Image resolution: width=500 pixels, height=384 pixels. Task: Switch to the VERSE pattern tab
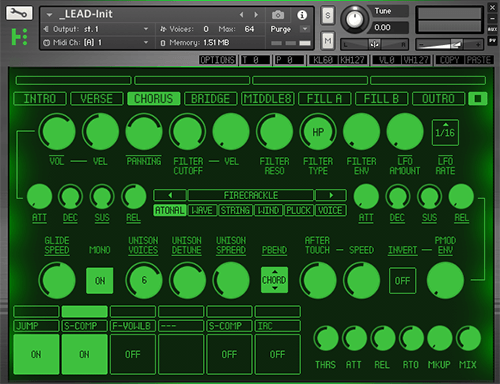97,99
